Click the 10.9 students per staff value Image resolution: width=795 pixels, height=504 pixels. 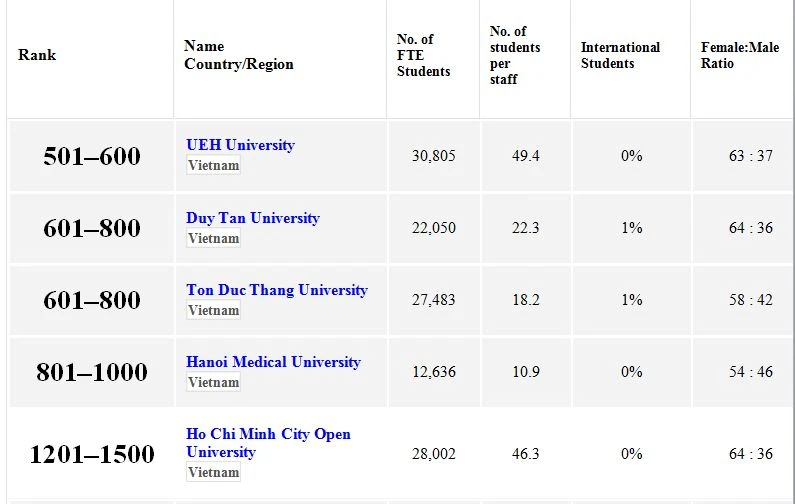point(526,372)
